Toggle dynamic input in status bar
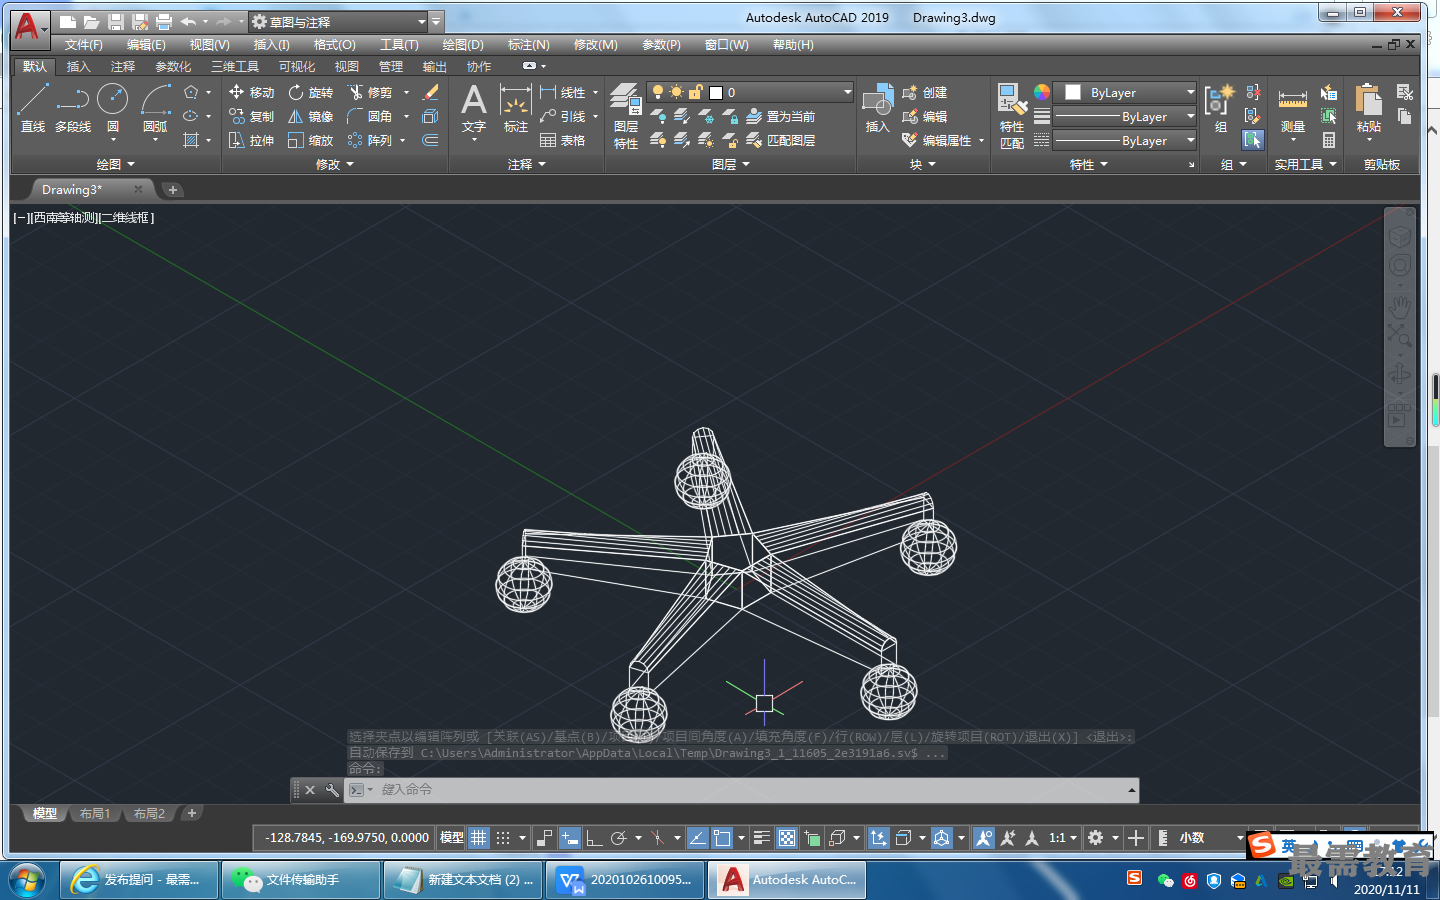This screenshot has height=900, width=1440. coord(569,837)
